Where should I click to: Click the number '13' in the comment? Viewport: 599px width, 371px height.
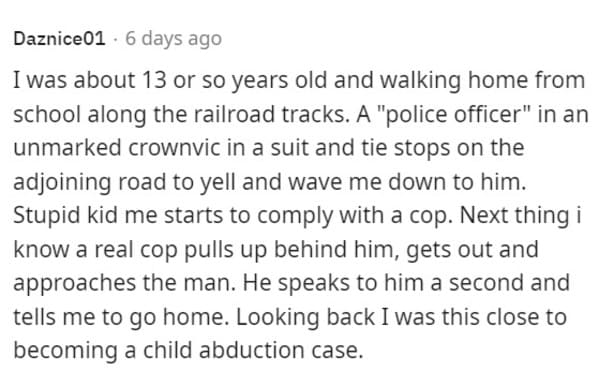pyautogui.click(x=154, y=80)
